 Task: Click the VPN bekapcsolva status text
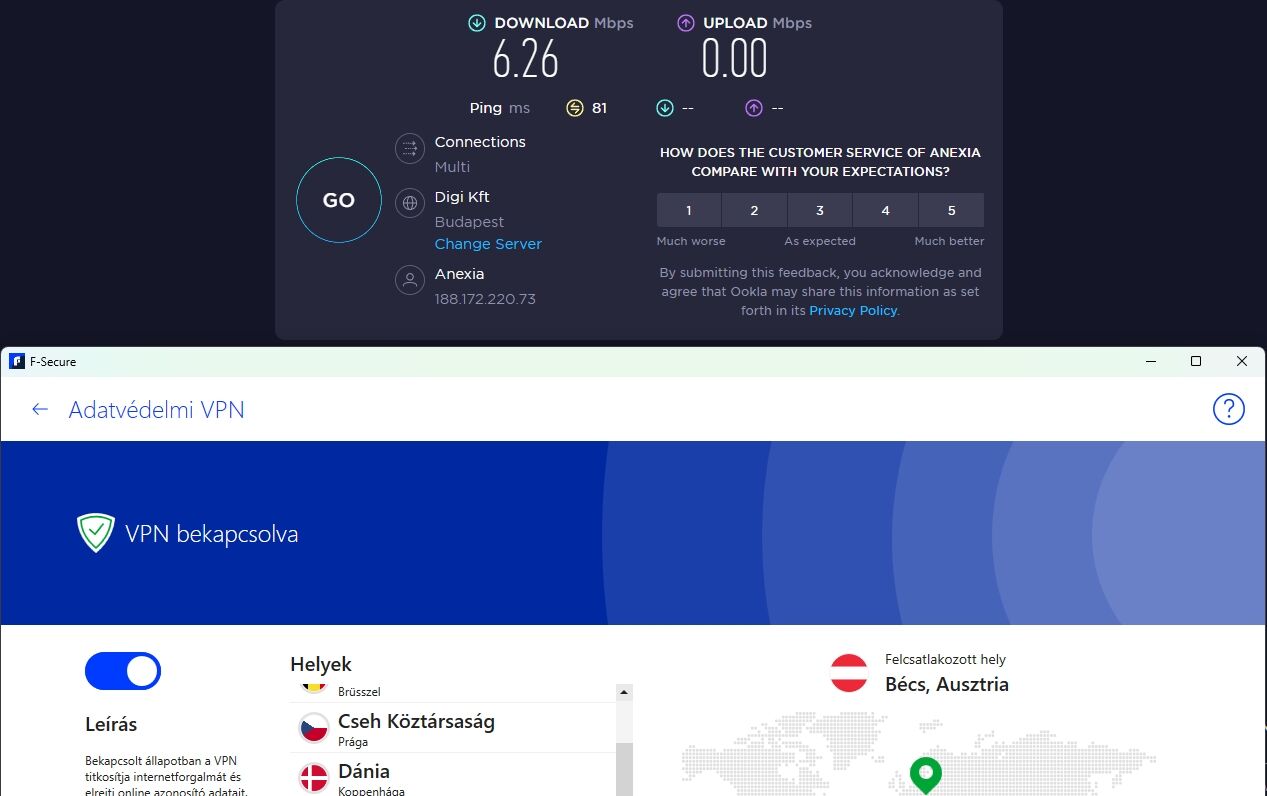coord(212,534)
